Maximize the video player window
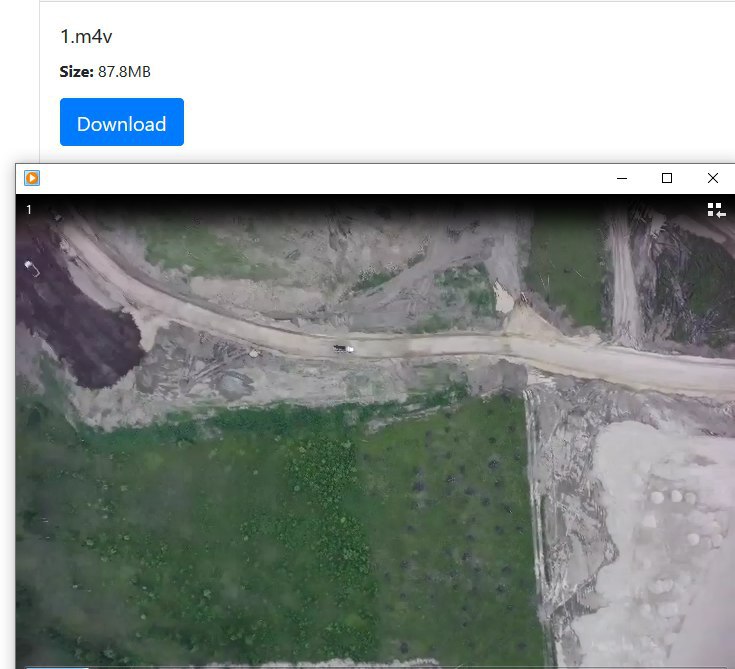Image resolution: width=735 pixels, height=669 pixels. pyautogui.click(x=667, y=178)
